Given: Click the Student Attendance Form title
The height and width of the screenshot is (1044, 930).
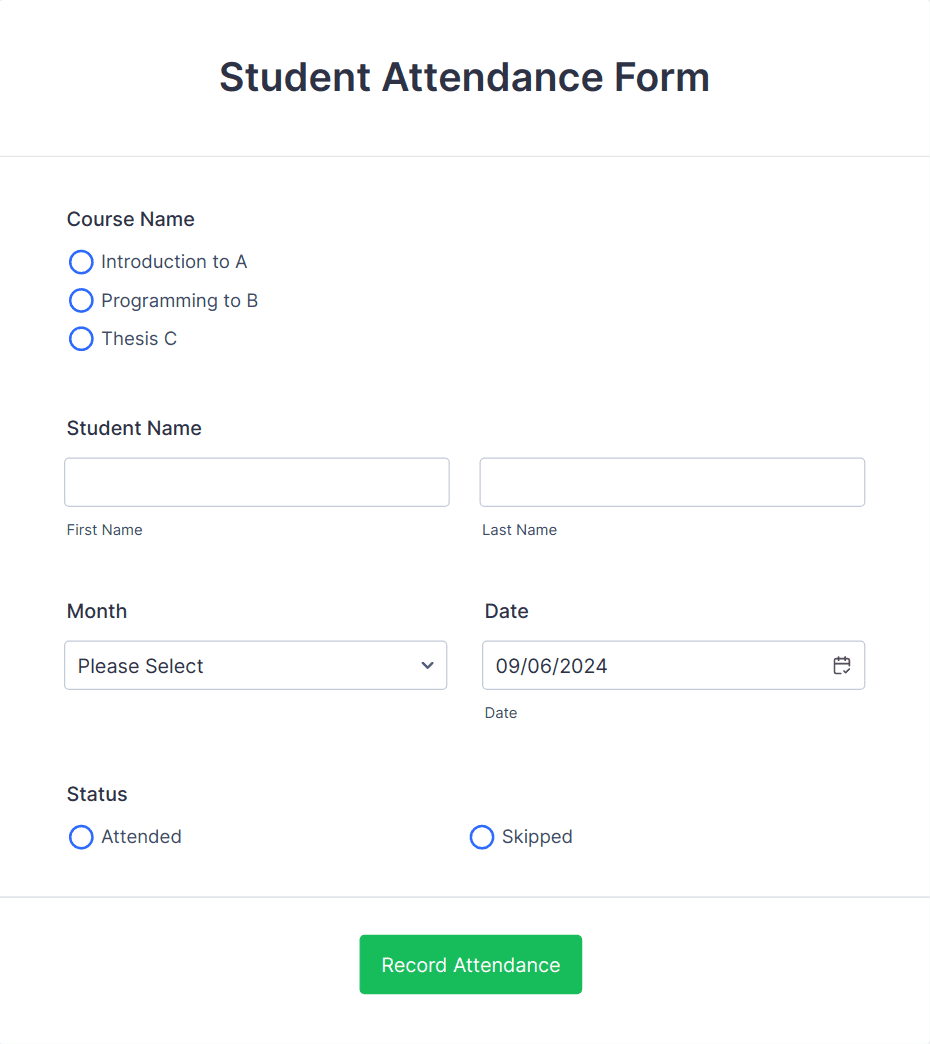Looking at the screenshot, I should coord(464,77).
